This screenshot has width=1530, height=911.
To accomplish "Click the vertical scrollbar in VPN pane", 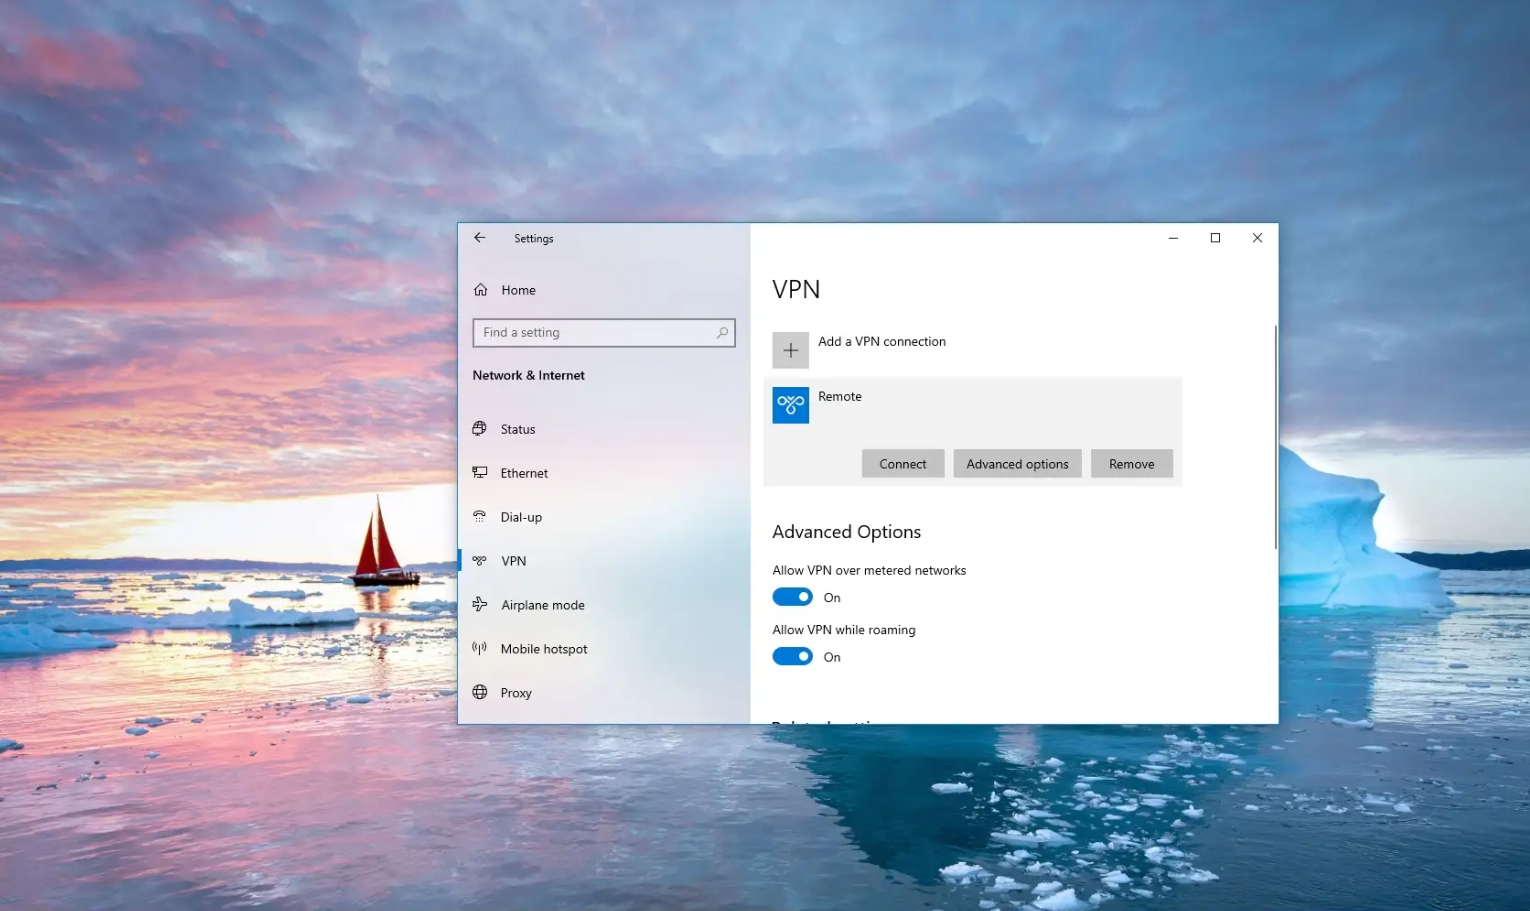I will (x=1276, y=437).
